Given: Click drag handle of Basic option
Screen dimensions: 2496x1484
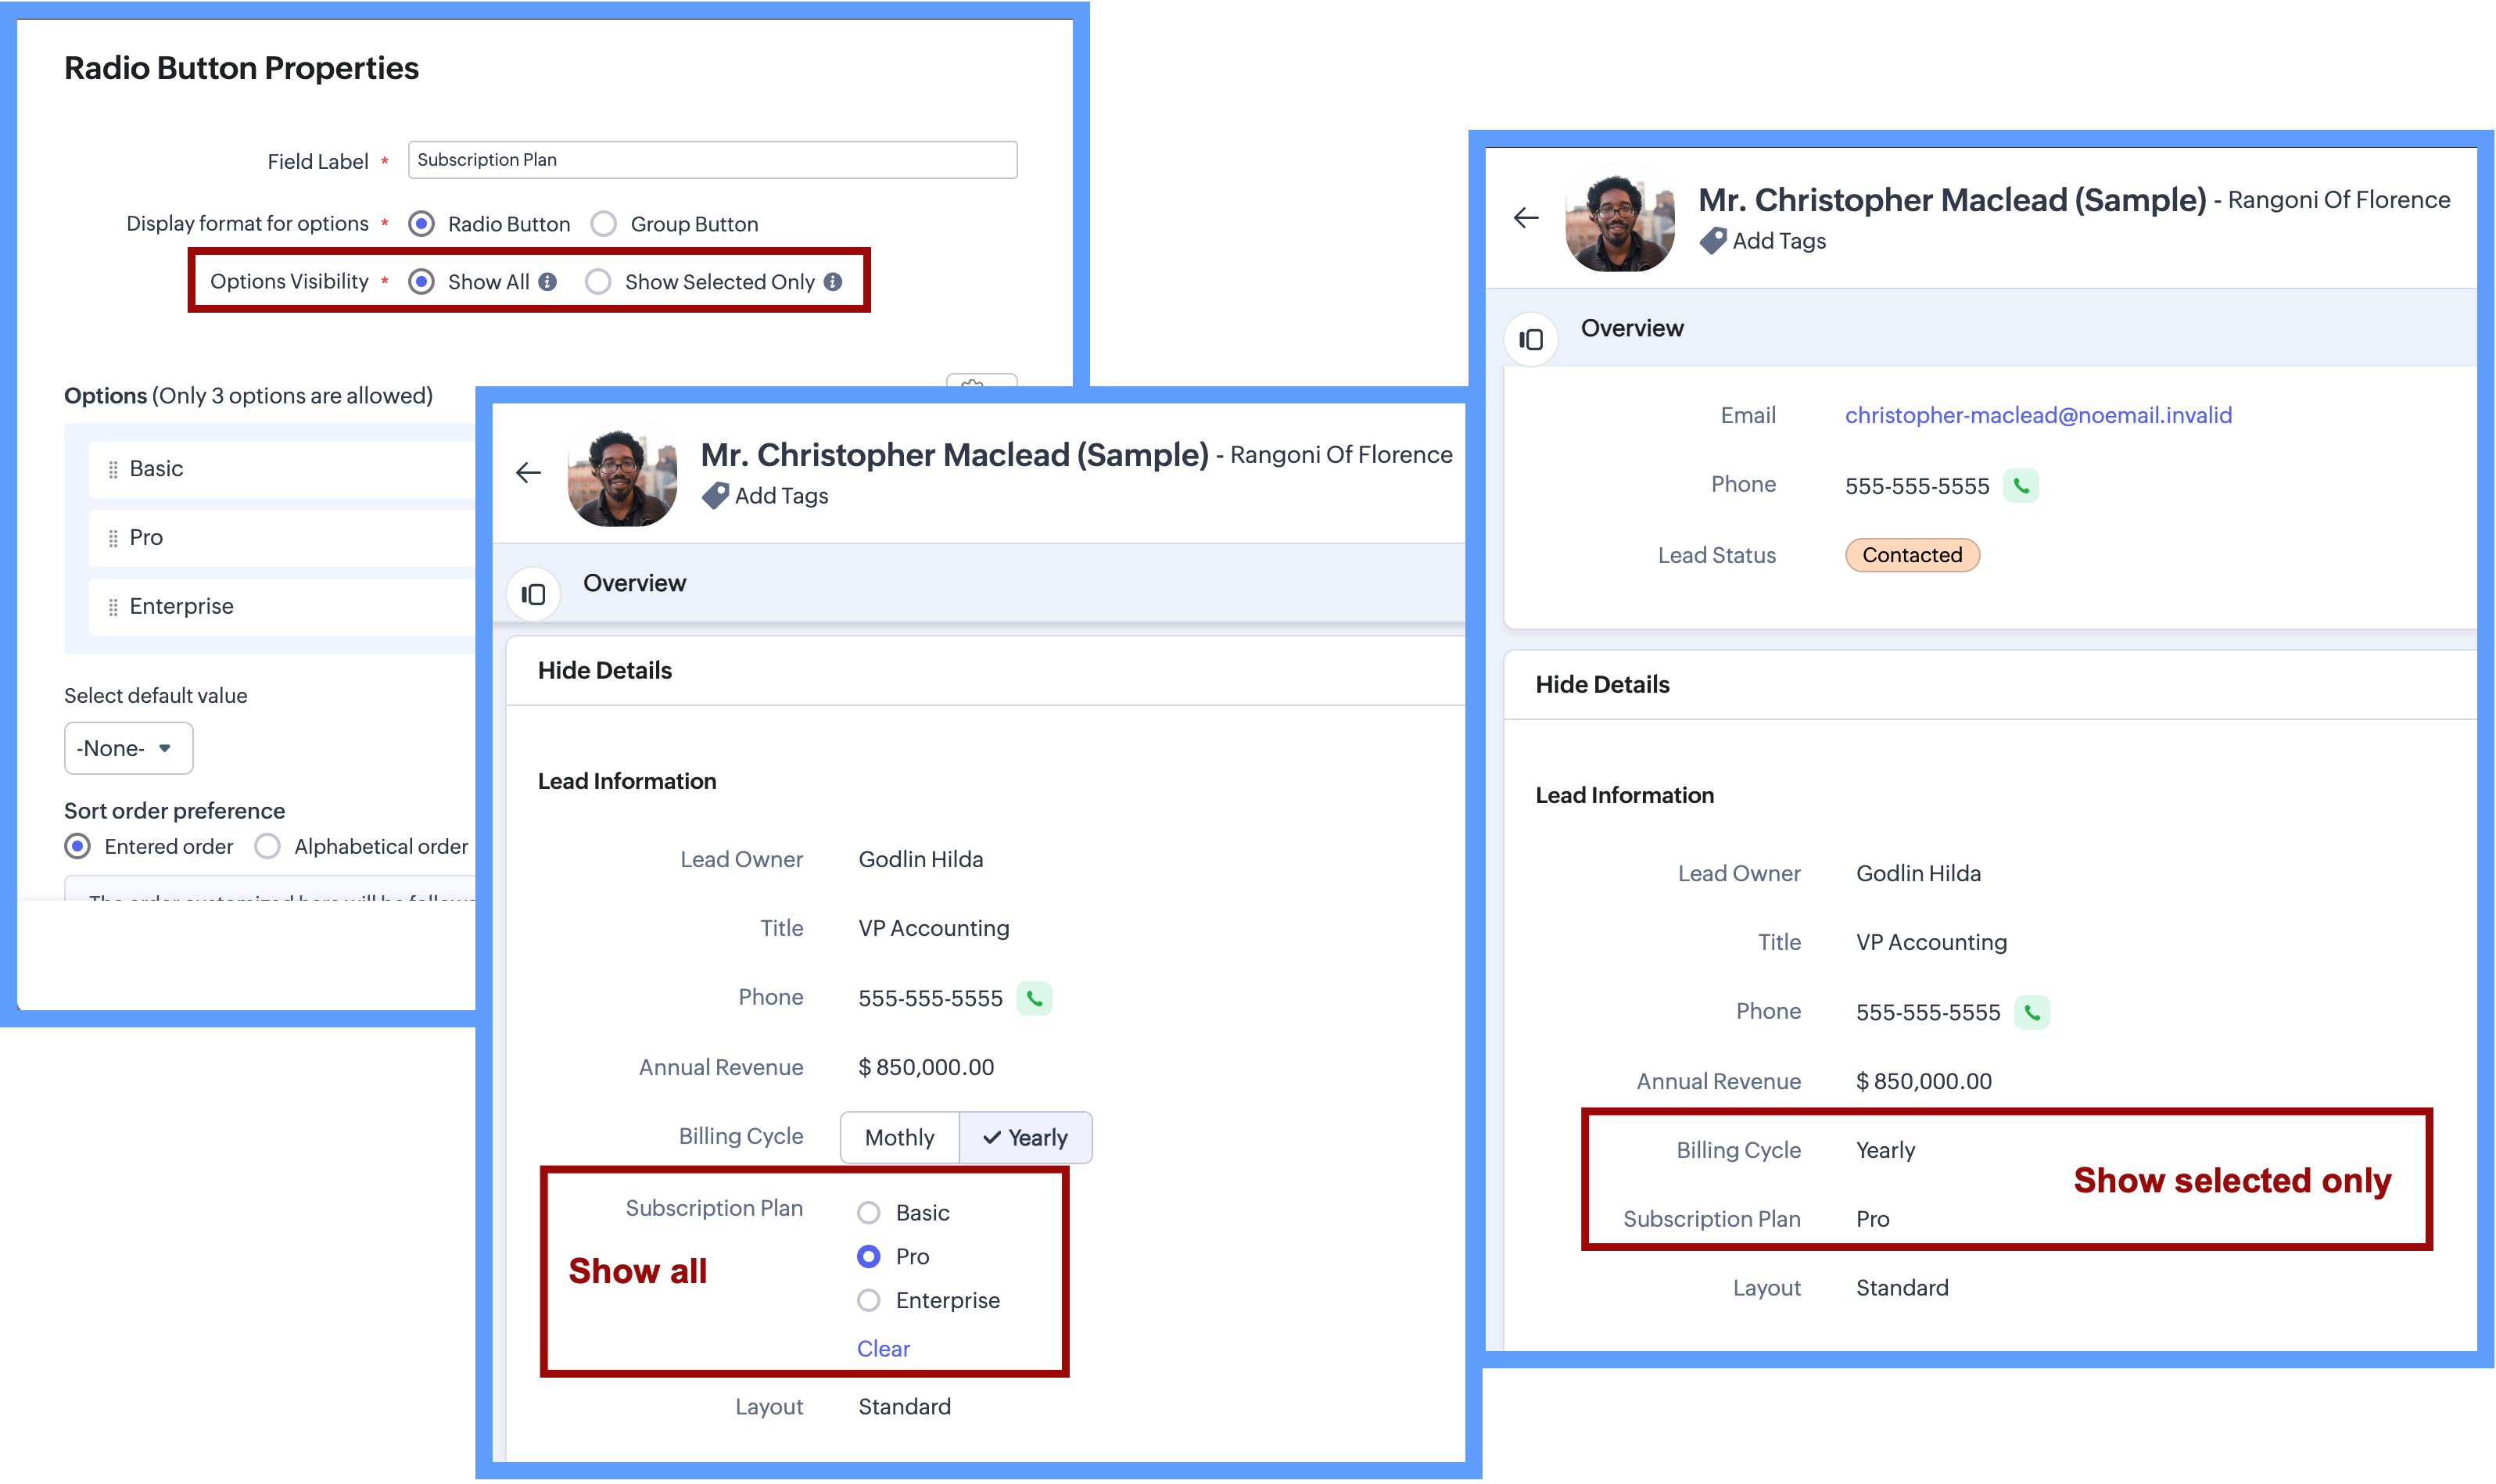Looking at the screenshot, I should pyautogui.click(x=113, y=469).
